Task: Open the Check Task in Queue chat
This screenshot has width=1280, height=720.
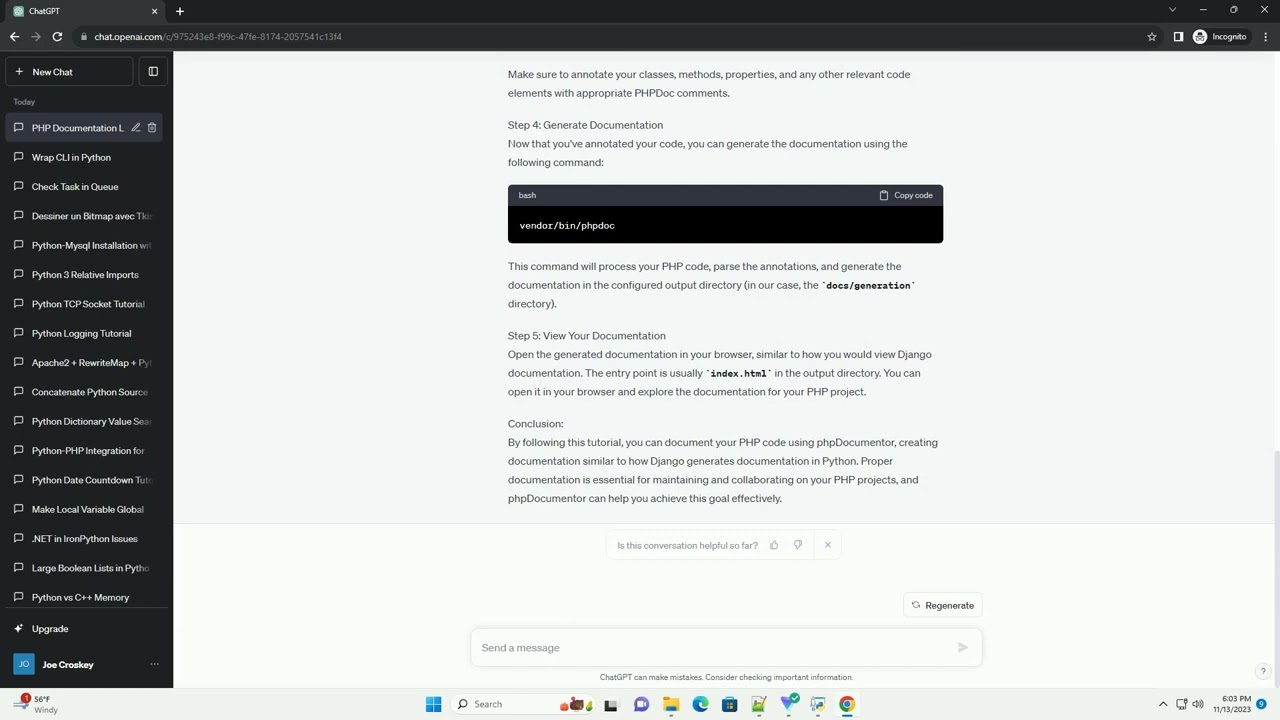Action: coord(84,187)
